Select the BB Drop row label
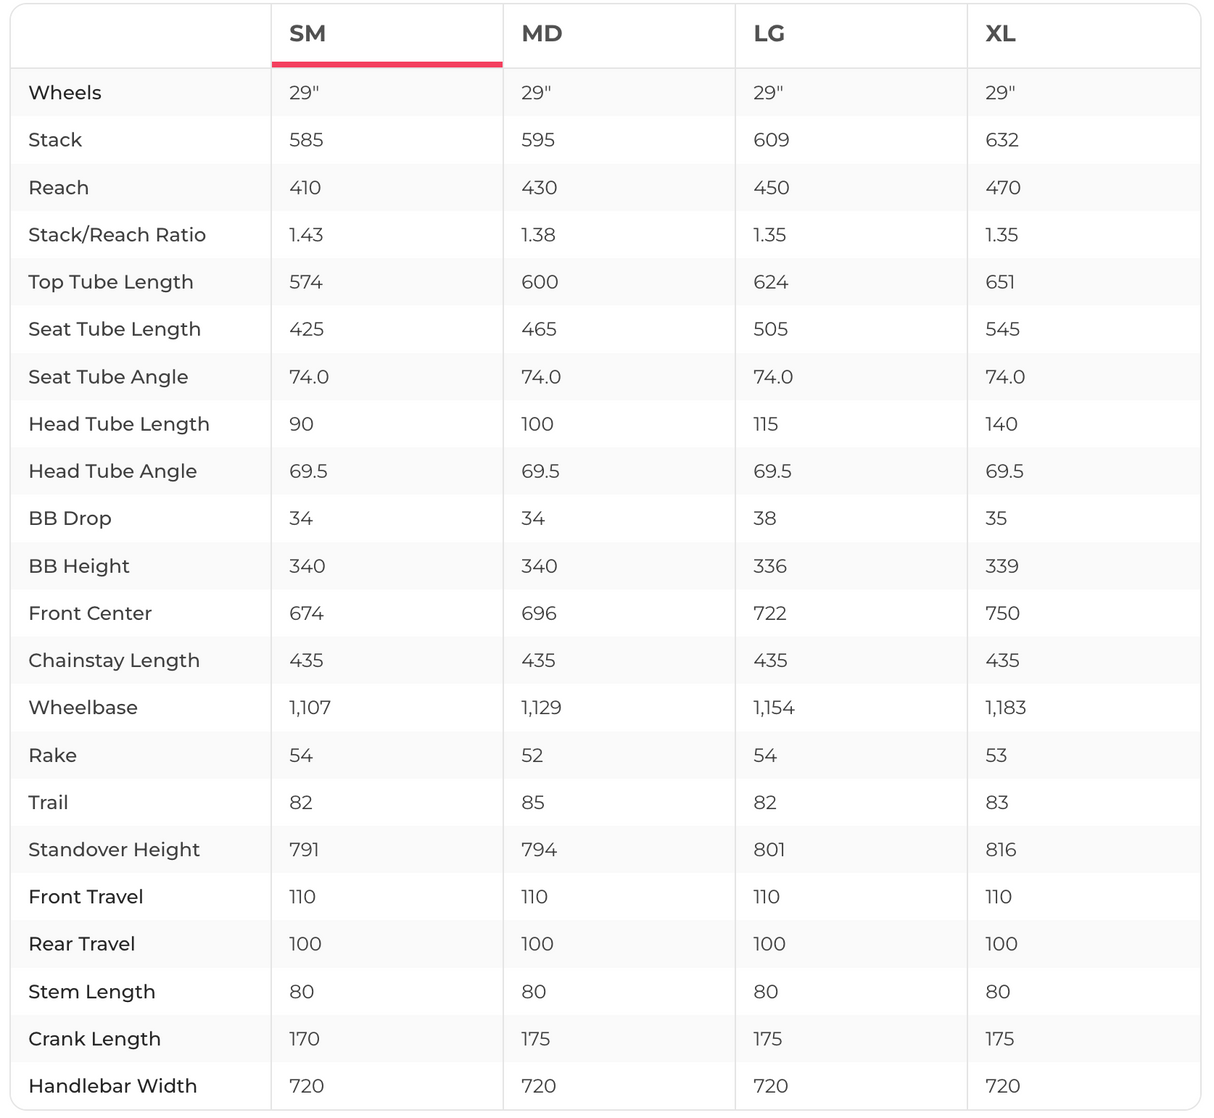This screenshot has width=1214, height=1118. point(70,518)
